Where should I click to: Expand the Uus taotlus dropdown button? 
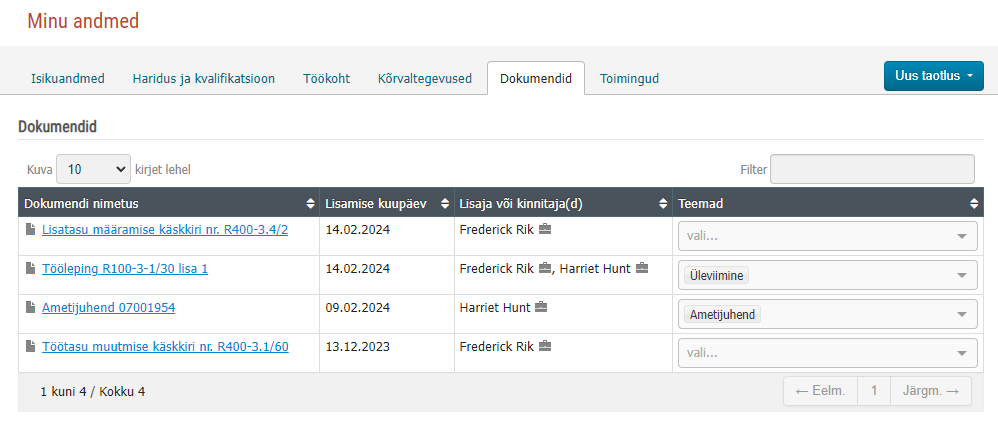(934, 76)
